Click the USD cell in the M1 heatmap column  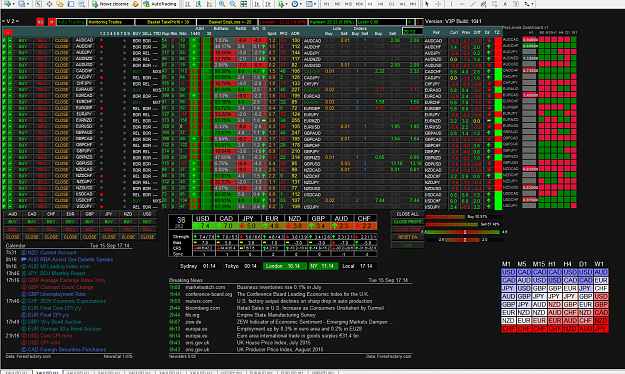(508, 272)
